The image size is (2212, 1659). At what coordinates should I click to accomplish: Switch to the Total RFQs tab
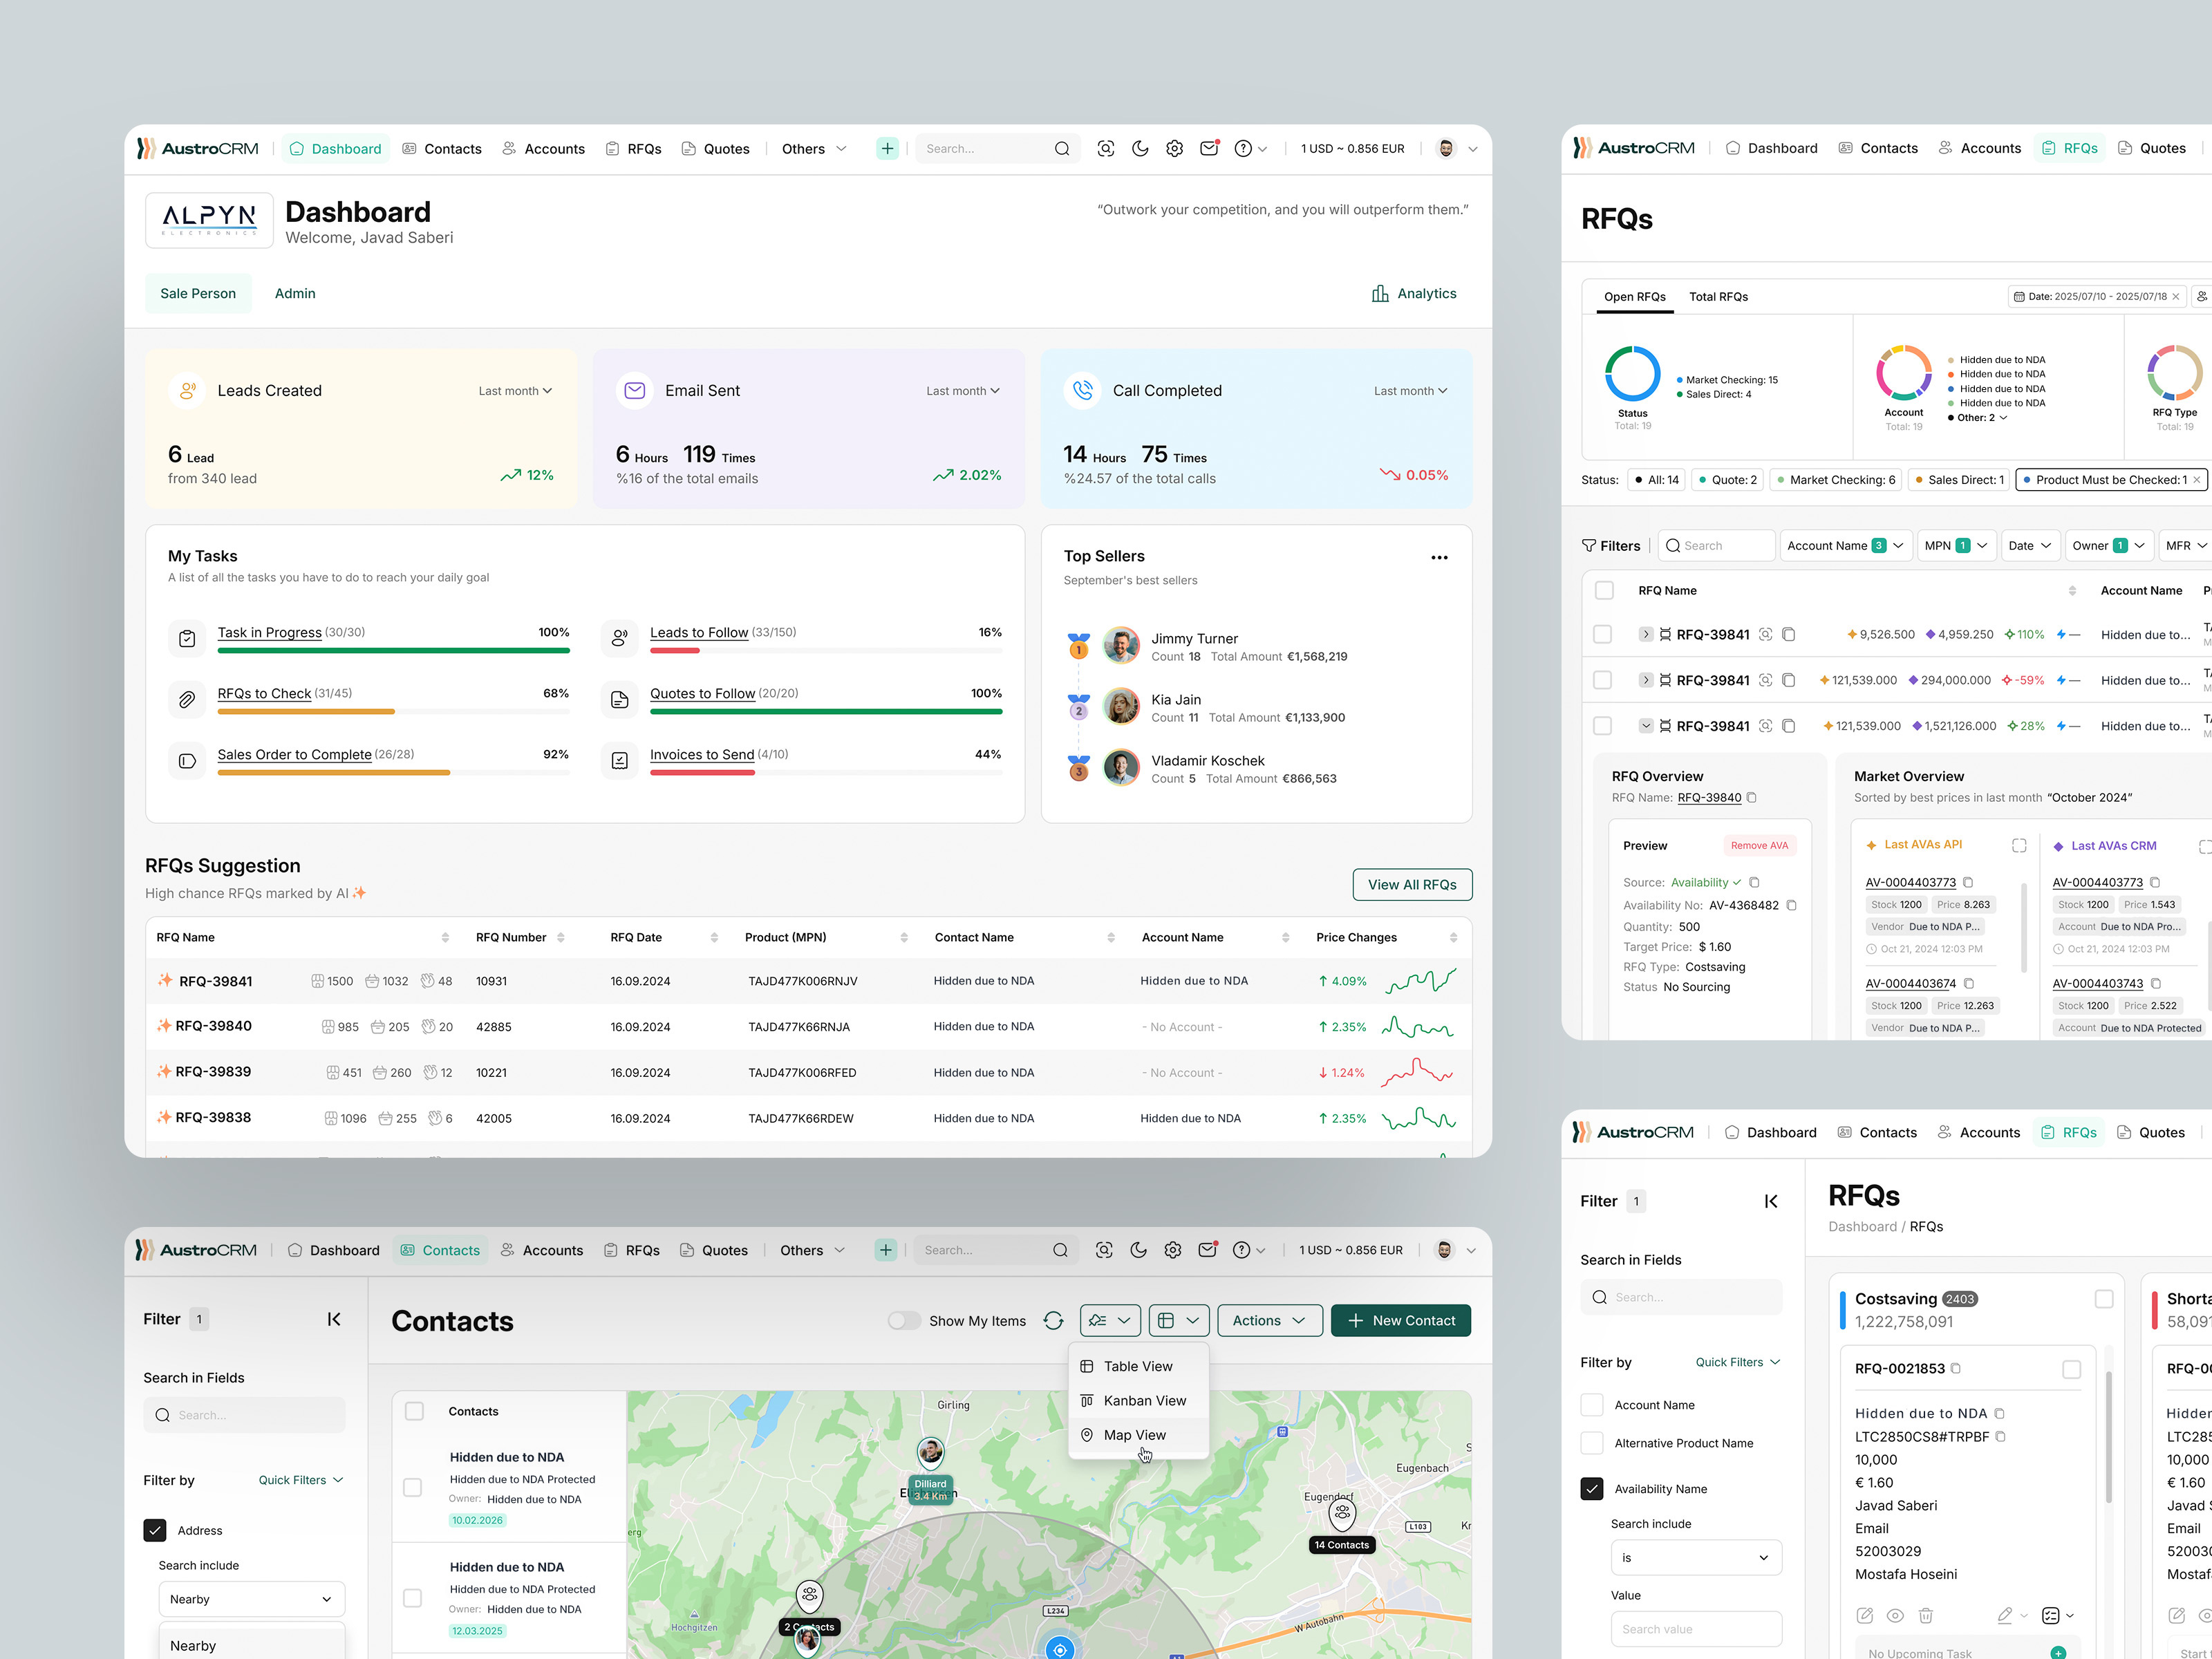1718,297
